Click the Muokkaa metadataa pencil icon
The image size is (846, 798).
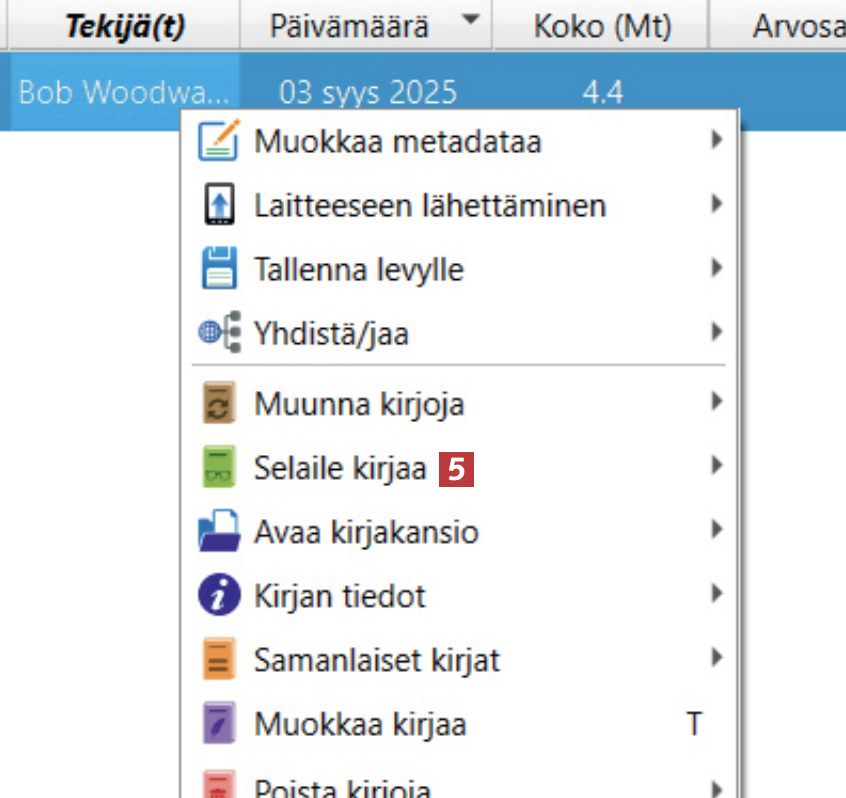coord(219,141)
